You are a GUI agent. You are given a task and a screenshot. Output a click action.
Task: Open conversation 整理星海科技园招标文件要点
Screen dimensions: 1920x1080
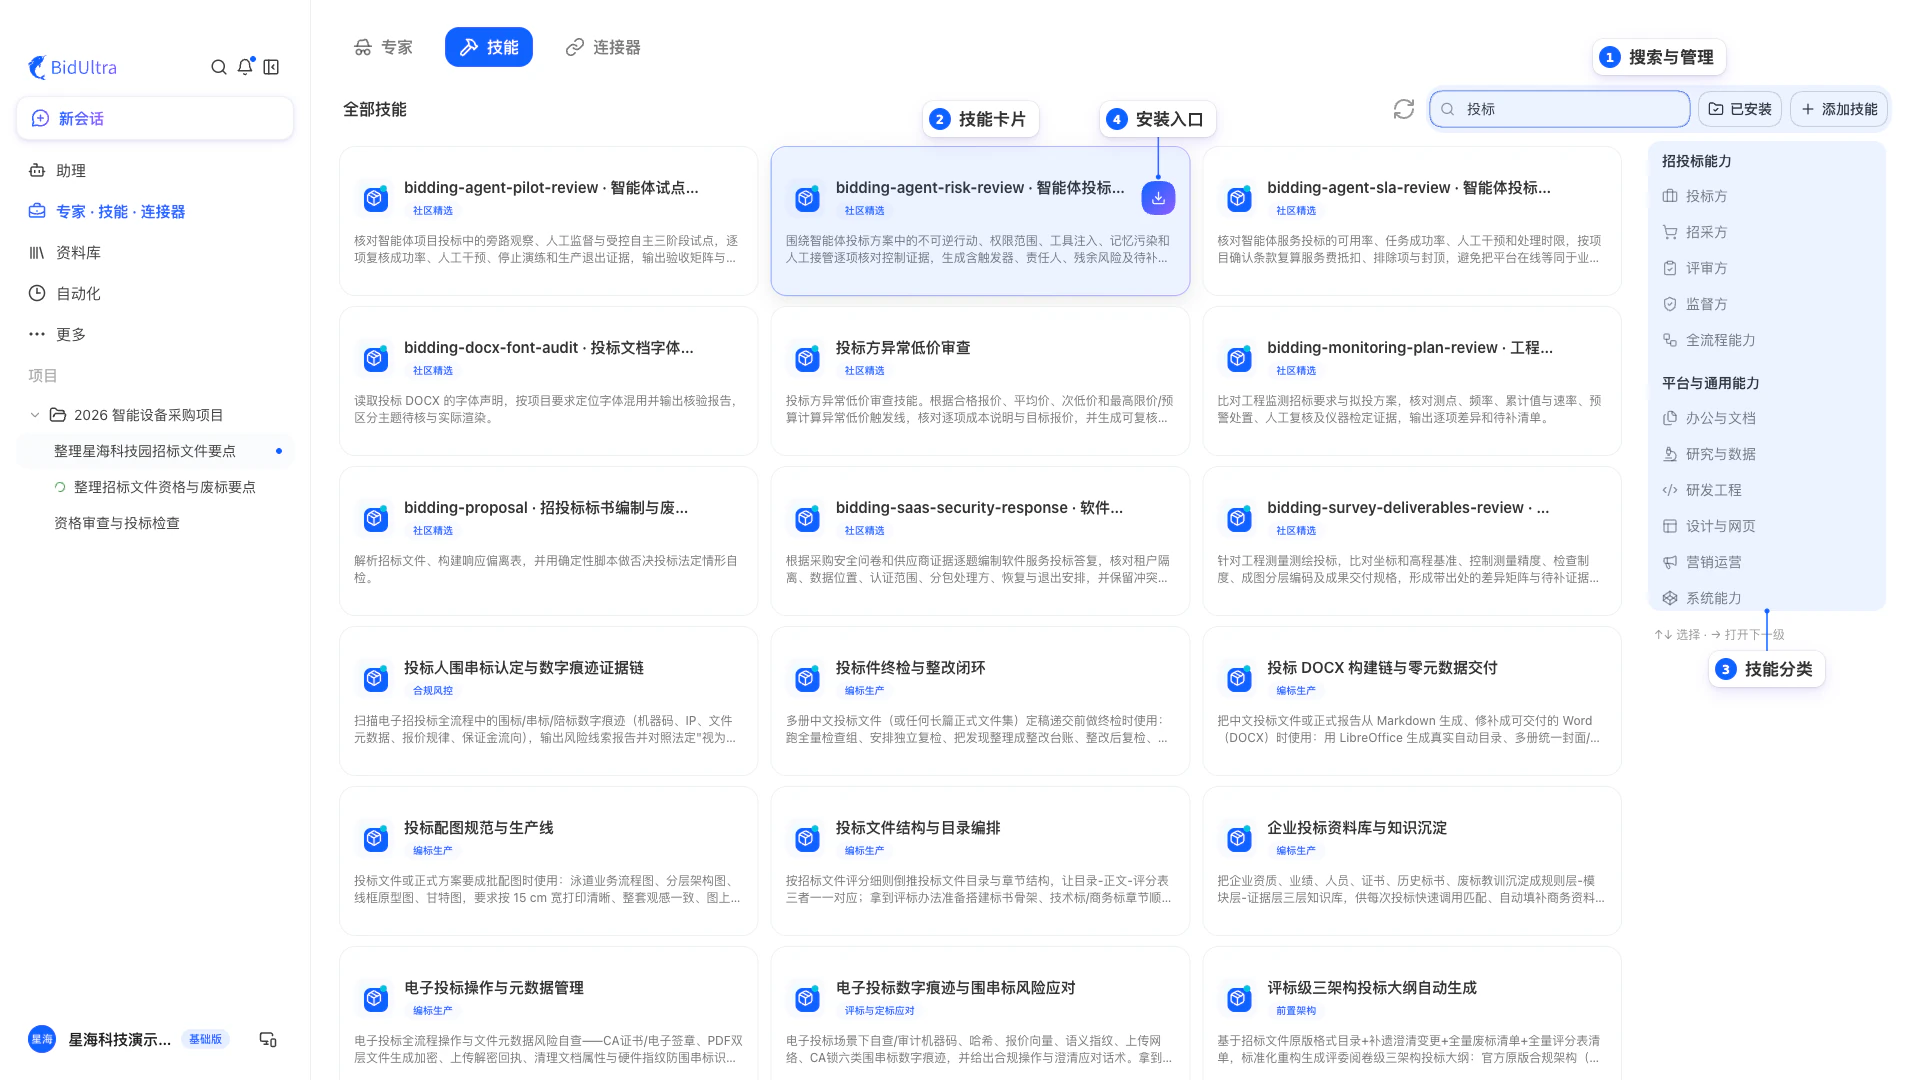(x=155, y=451)
